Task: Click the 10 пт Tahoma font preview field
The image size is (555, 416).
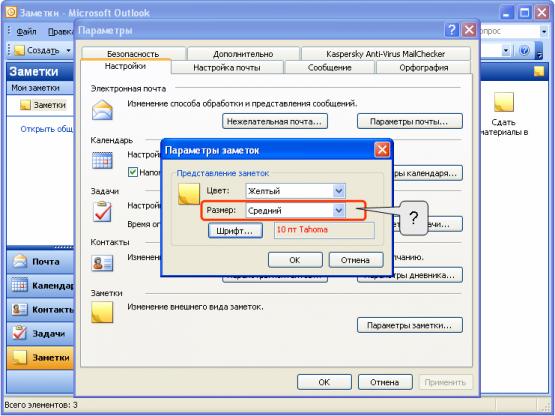Action: coord(324,230)
